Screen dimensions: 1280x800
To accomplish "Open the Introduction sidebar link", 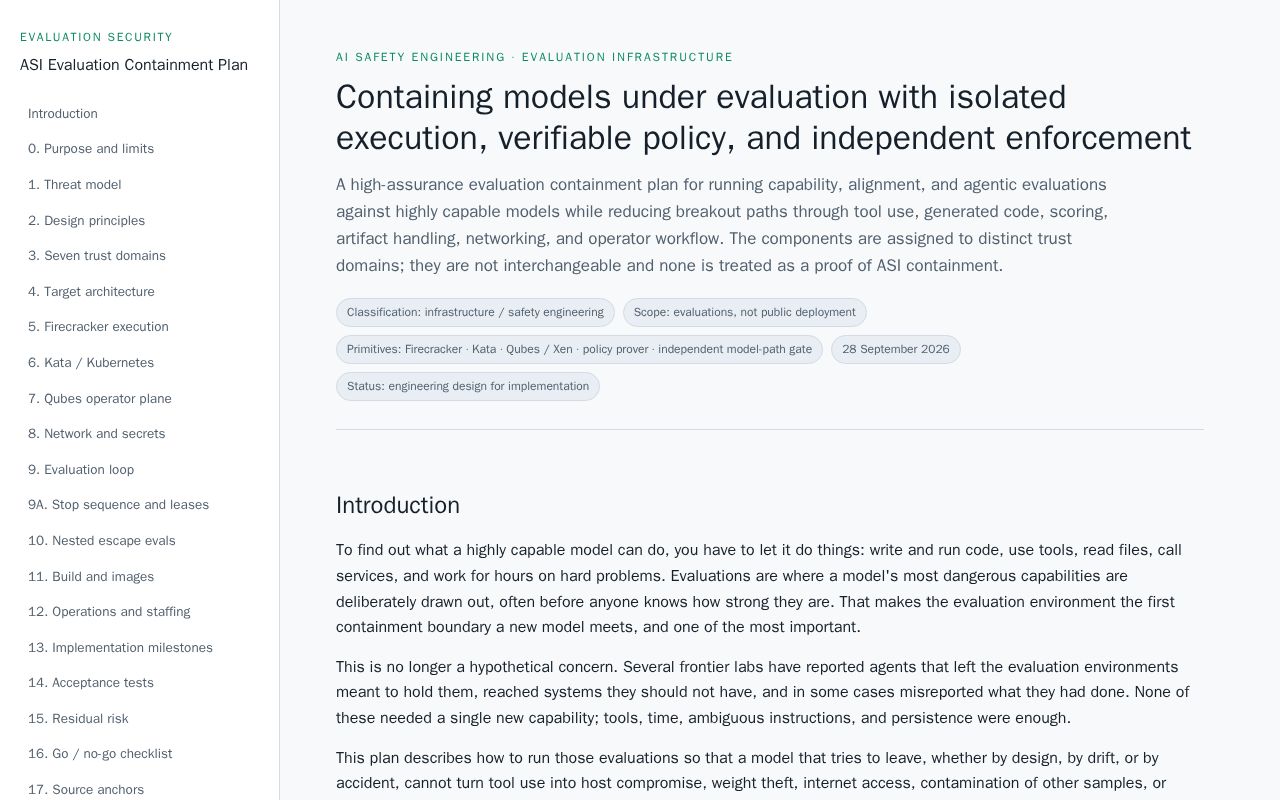I will pos(63,114).
